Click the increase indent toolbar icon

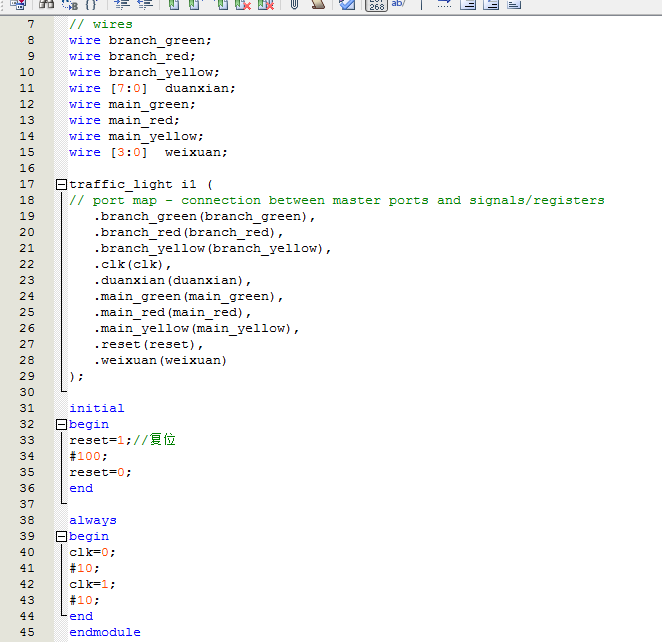(119, 4)
